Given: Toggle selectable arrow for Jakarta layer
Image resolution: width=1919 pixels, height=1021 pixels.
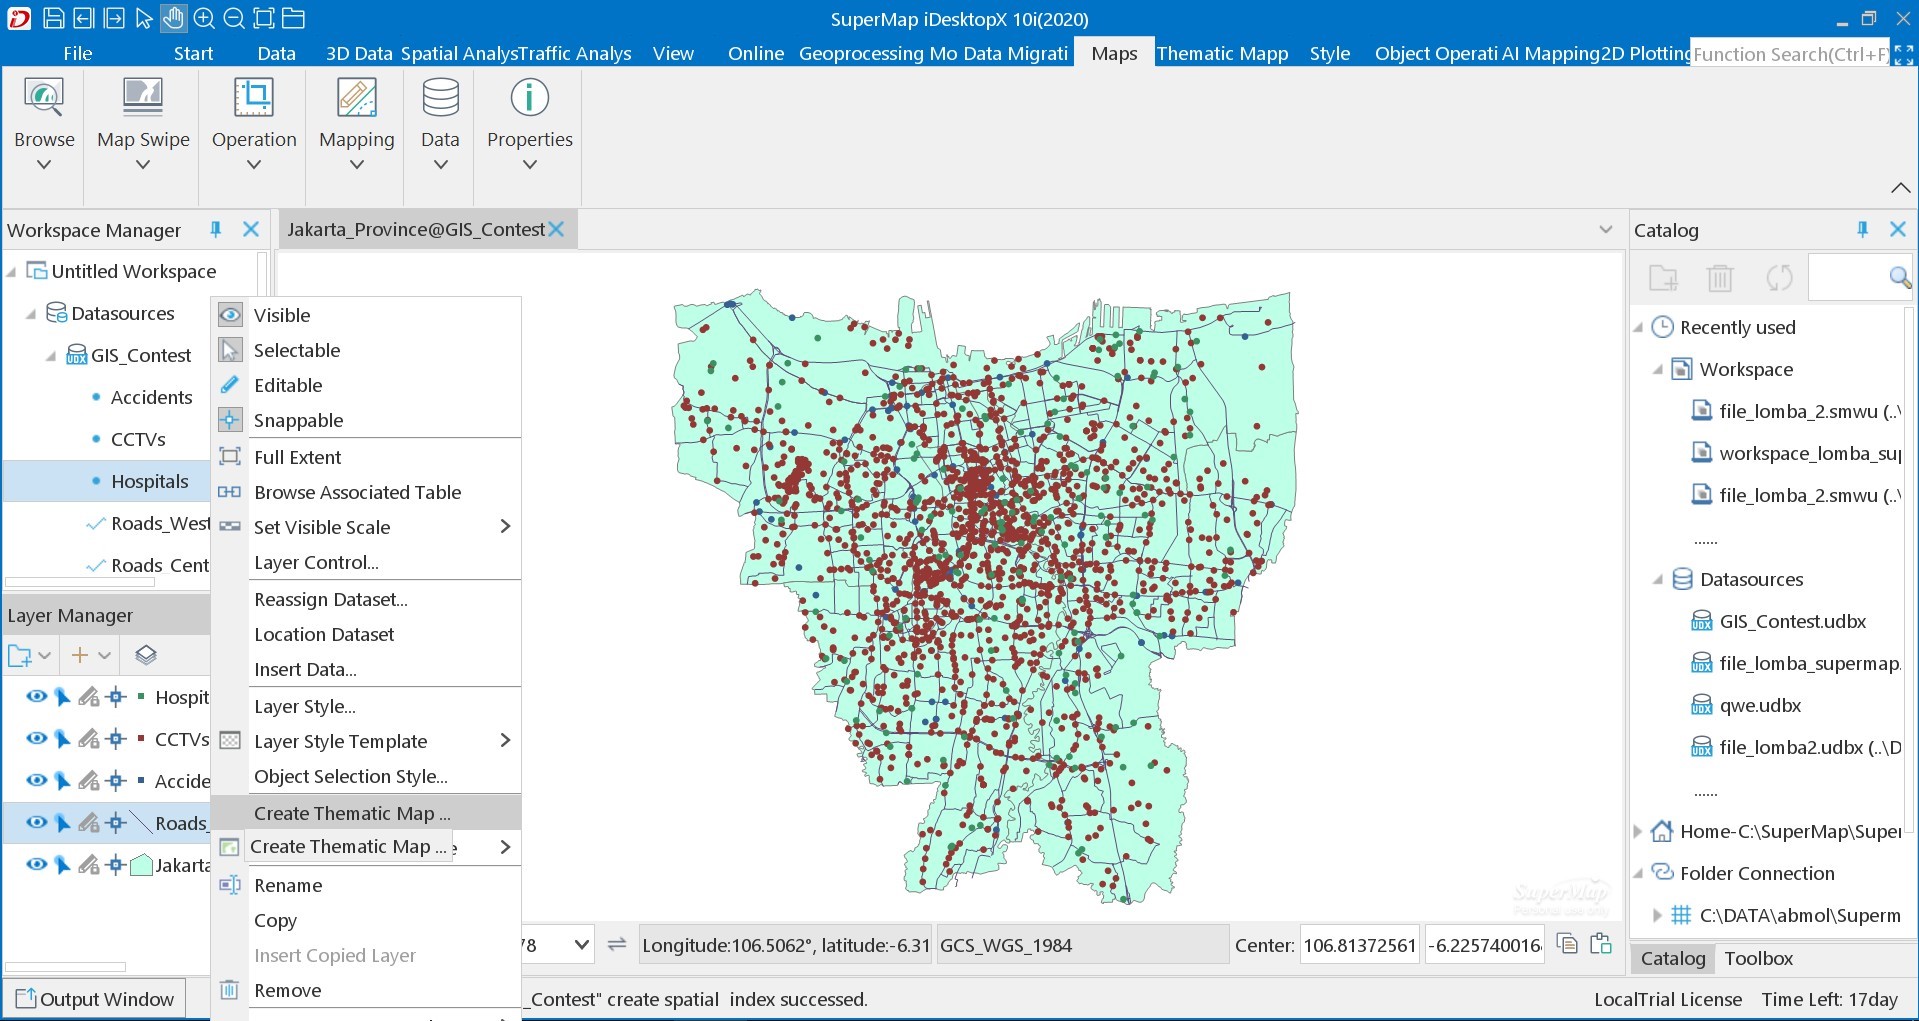Looking at the screenshot, I should click(x=62, y=865).
